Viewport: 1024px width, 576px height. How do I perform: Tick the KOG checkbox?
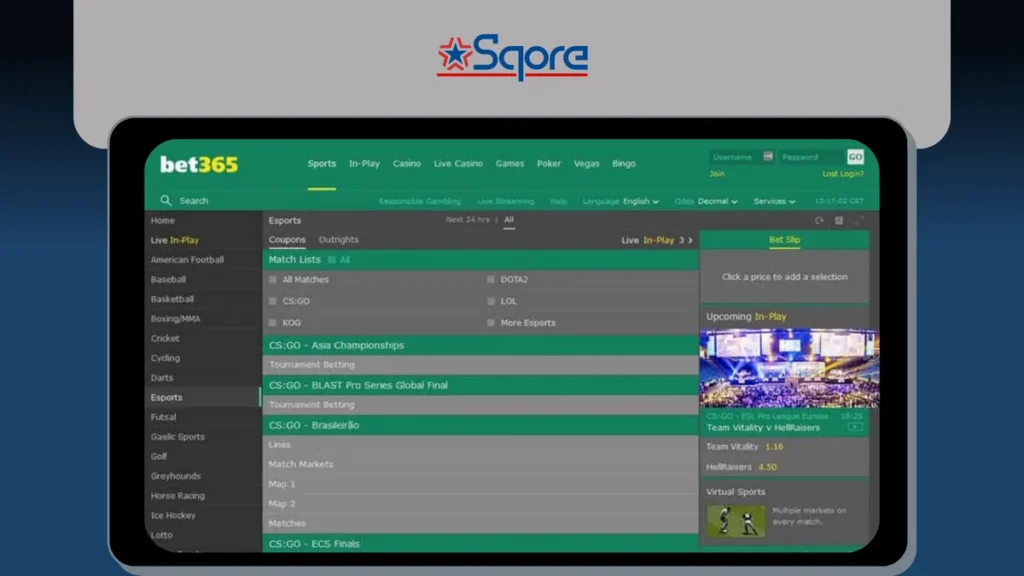(273, 323)
